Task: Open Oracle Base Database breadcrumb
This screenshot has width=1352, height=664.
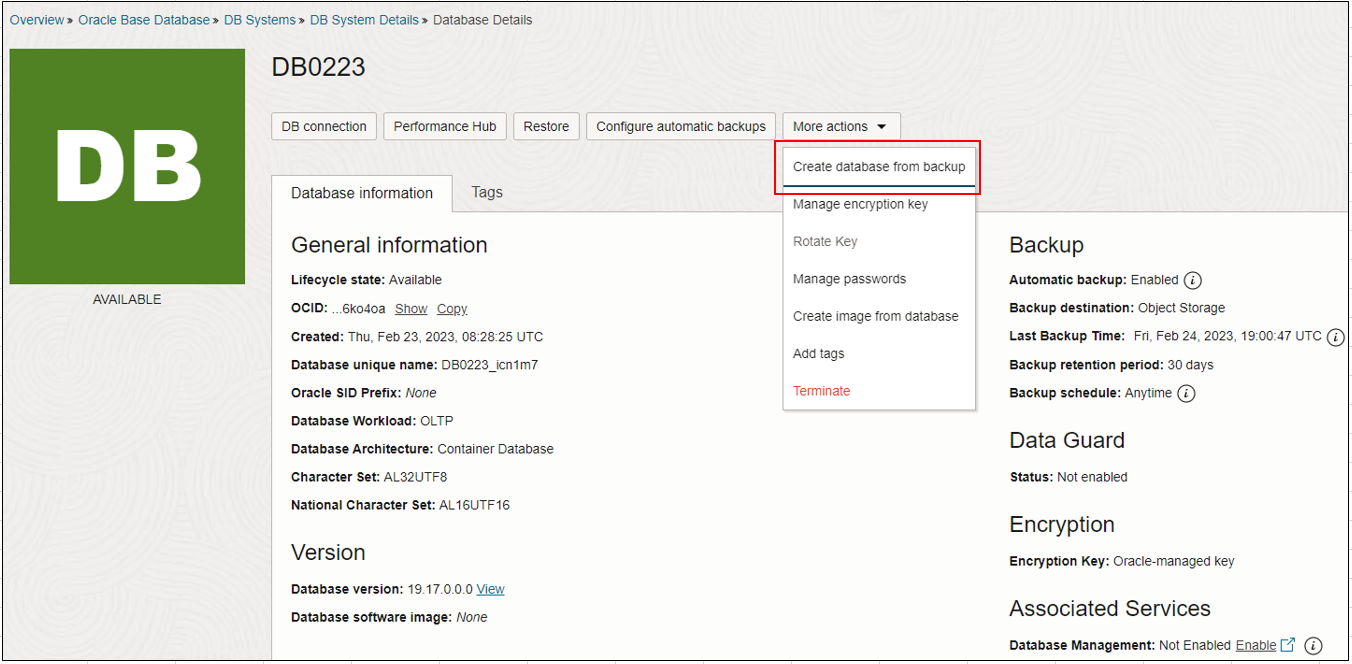Action: (144, 20)
